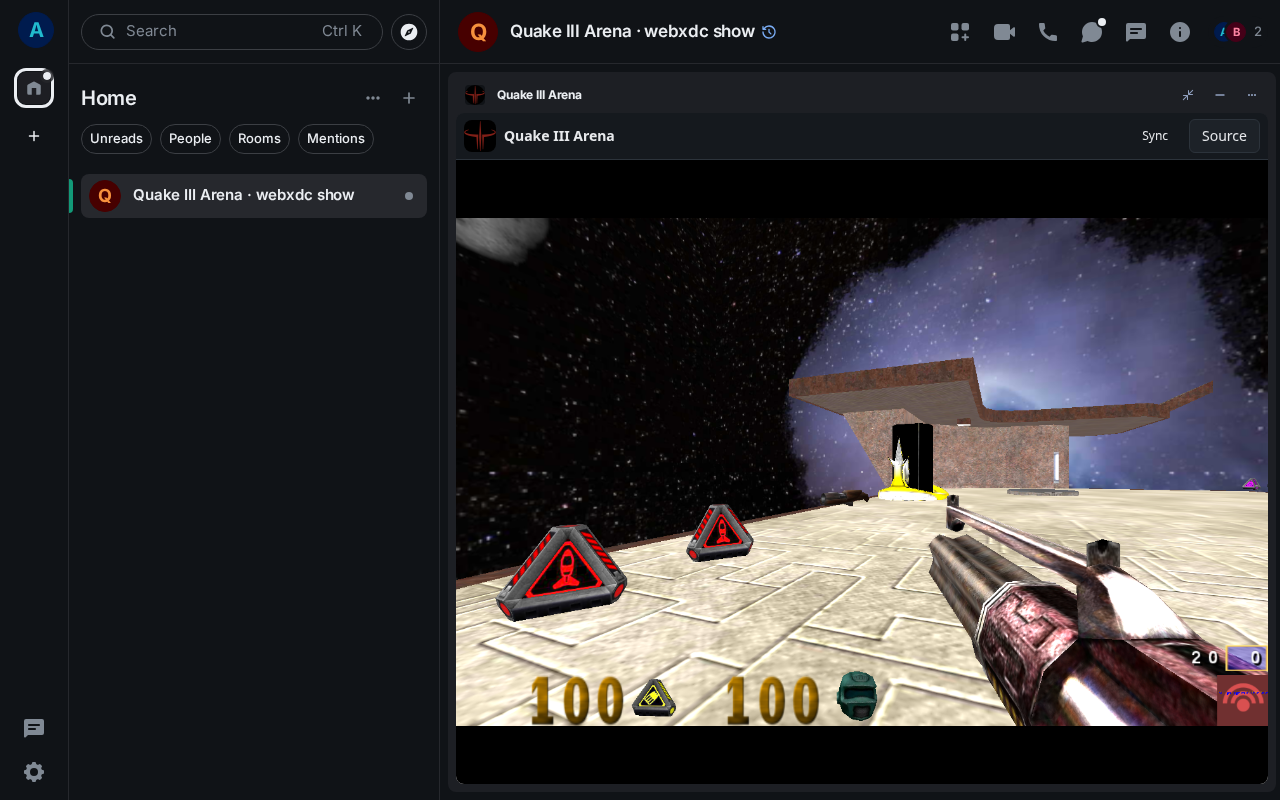1280x800 pixels.
Task: Click the "Quake III Arena" widget title bar text
Action: (539, 95)
